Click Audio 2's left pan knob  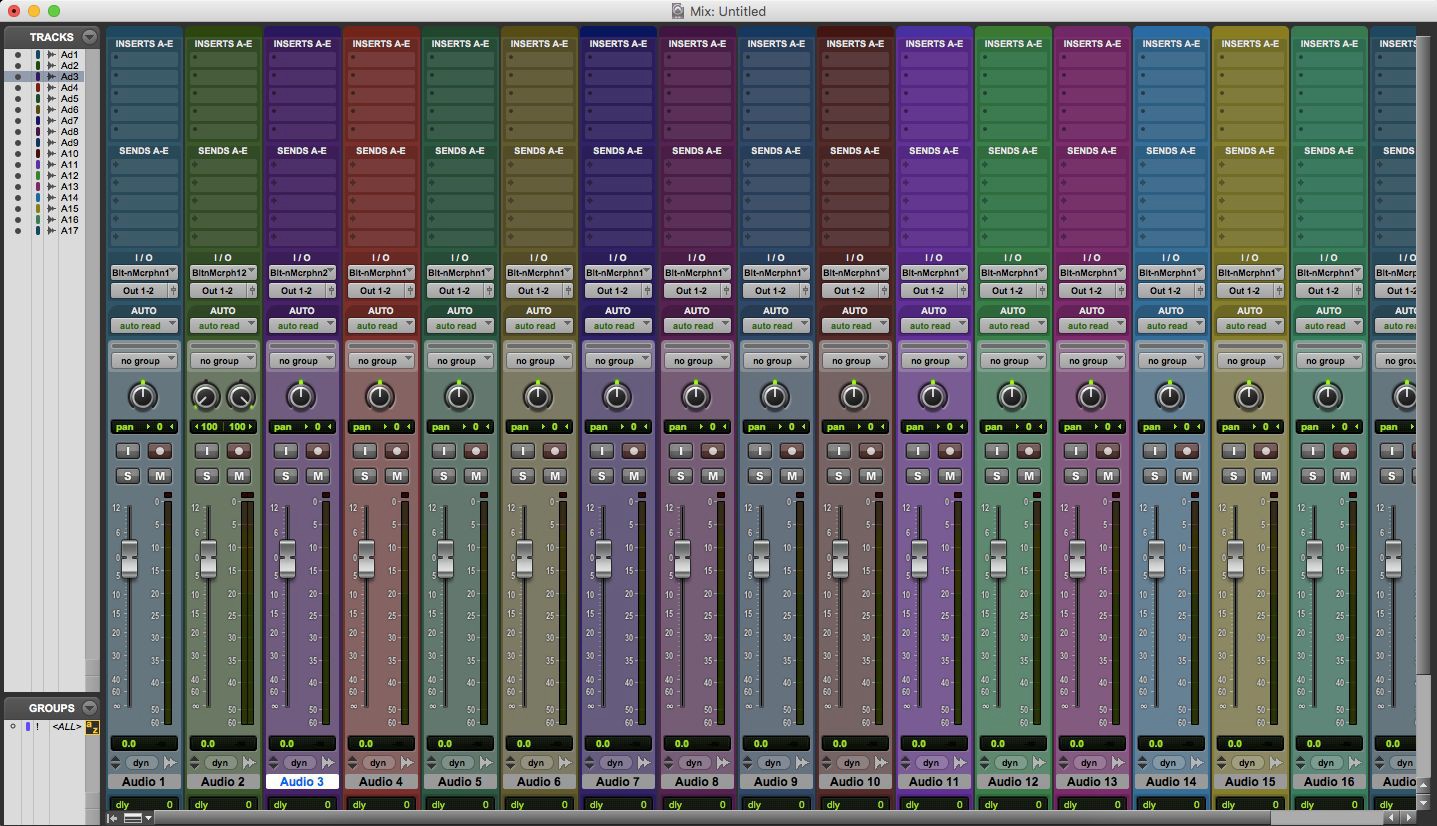click(x=206, y=397)
